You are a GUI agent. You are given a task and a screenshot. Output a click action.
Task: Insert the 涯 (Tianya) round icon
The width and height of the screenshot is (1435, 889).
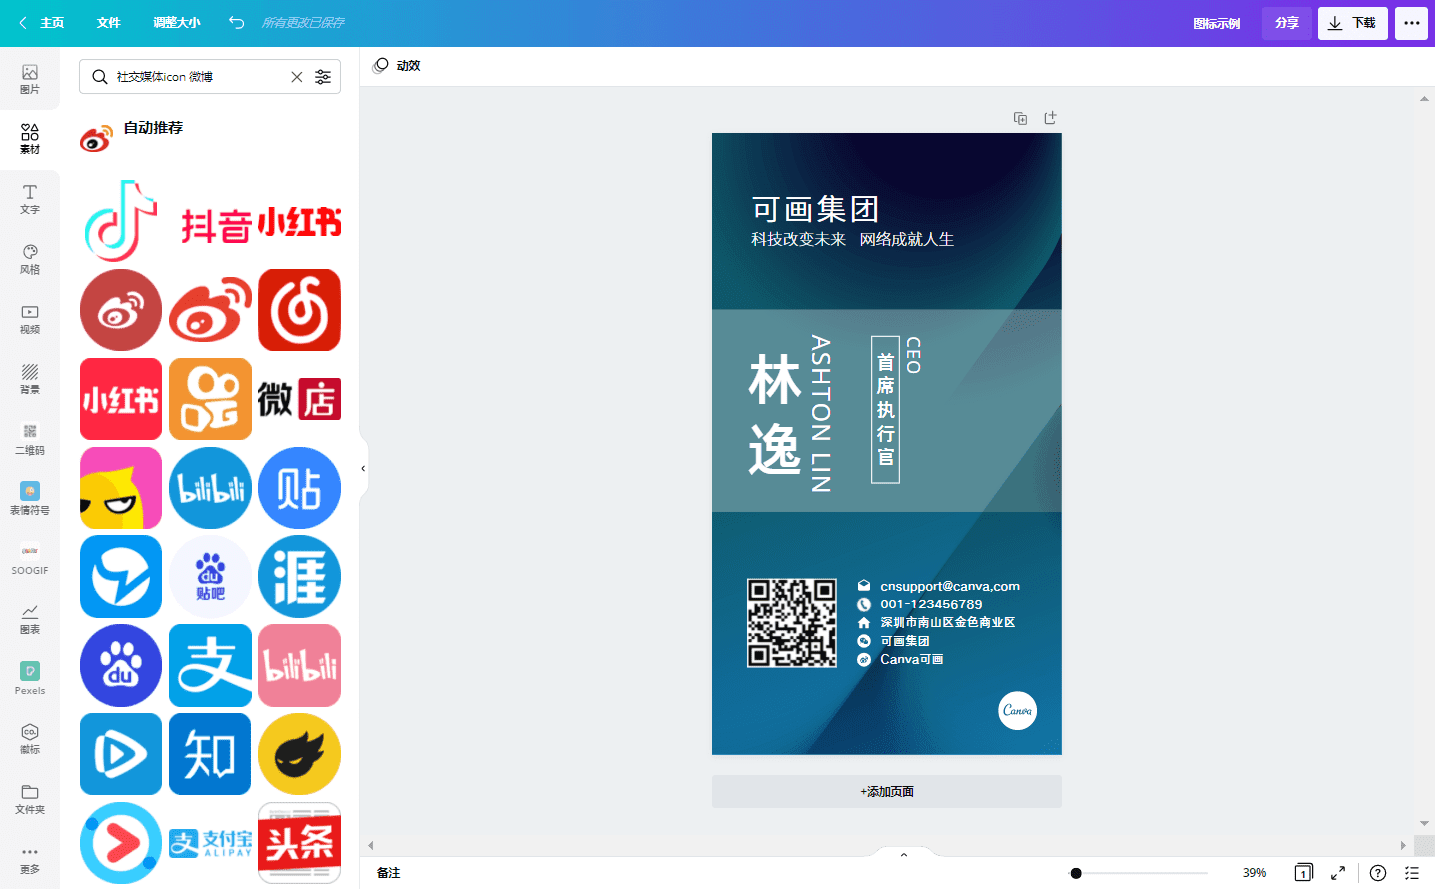click(x=300, y=577)
